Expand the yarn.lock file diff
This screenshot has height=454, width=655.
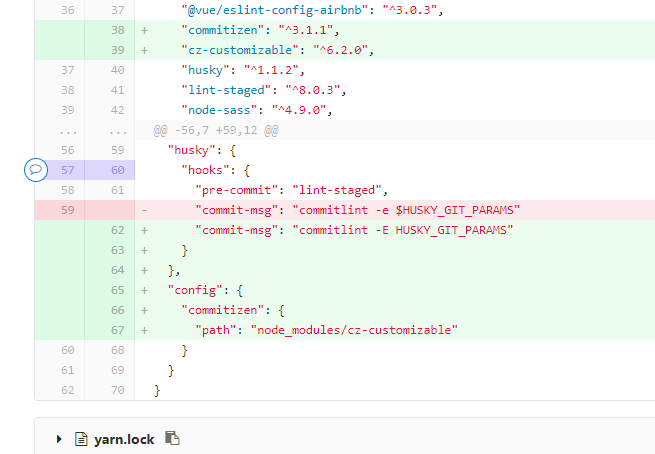[59, 439]
